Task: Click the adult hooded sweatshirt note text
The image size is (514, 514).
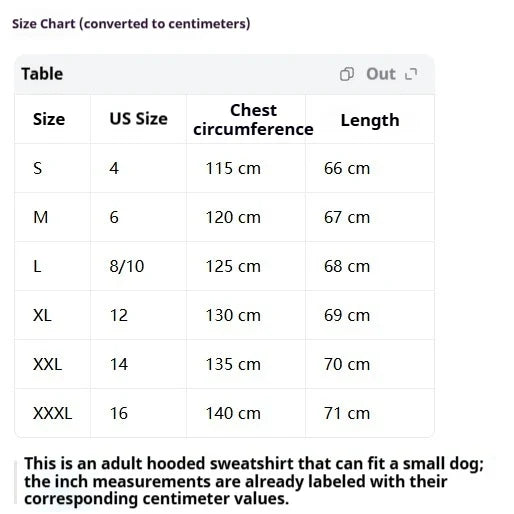Action: pos(254,481)
